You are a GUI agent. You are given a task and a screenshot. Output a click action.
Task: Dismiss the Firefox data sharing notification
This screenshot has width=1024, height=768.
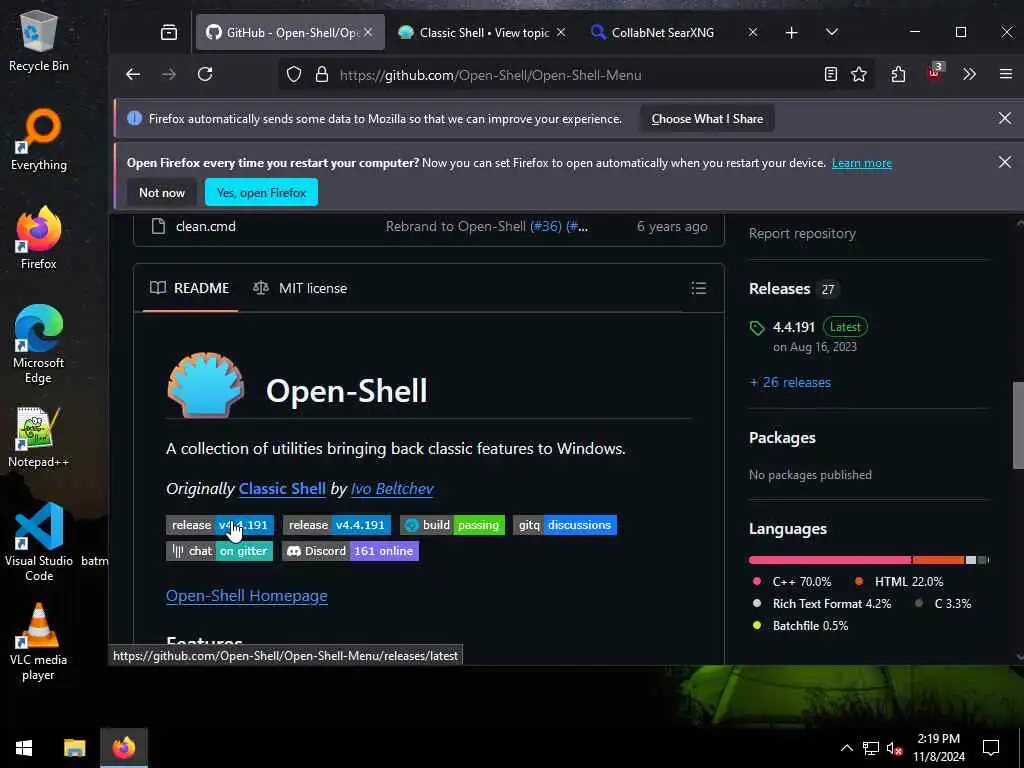click(1005, 118)
